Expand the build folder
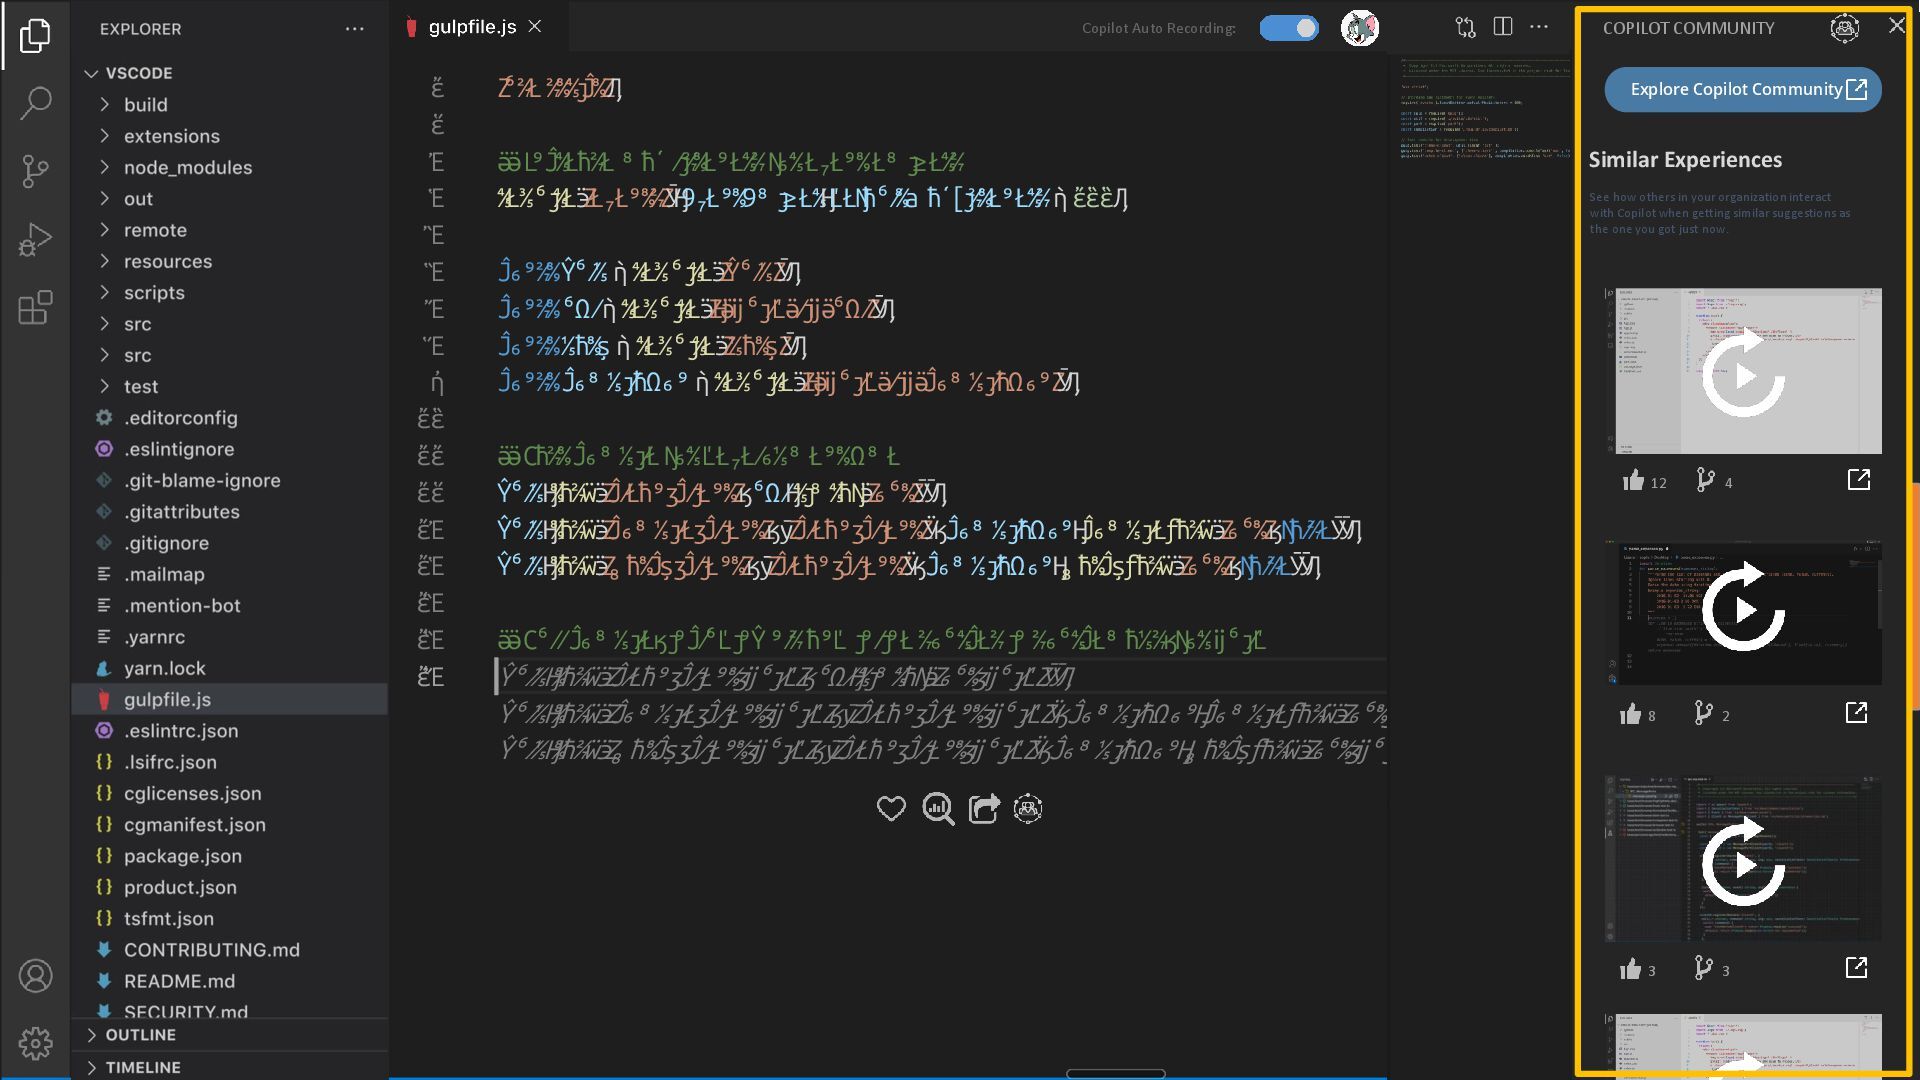Image resolution: width=1920 pixels, height=1080 pixels. 146,105
